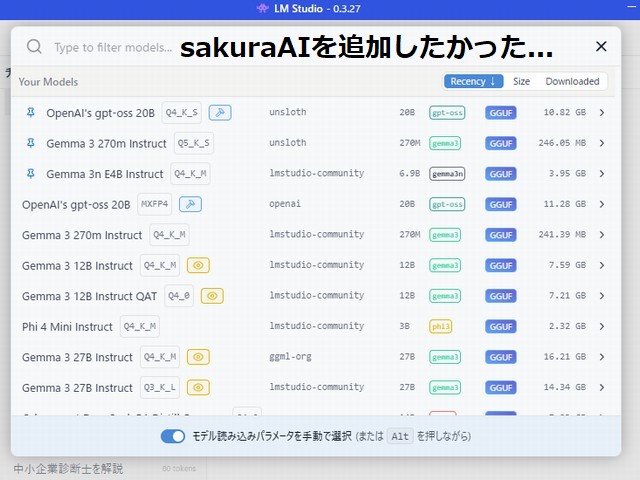Expand chevron for Gemma 3 12B Instruct QAT
Image resolution: width=640 pixels, height=480 pixels.
(602, 296)
